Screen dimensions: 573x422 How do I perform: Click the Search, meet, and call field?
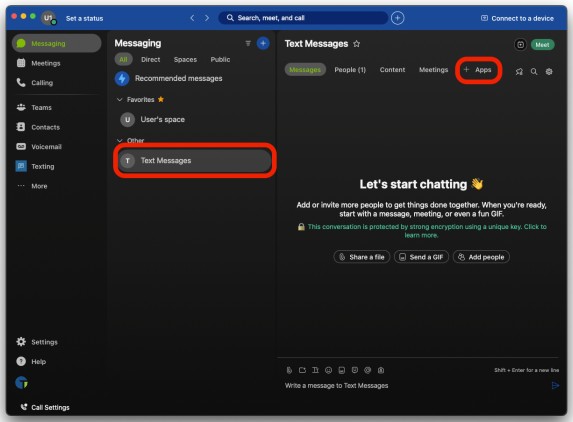[303, 18]
